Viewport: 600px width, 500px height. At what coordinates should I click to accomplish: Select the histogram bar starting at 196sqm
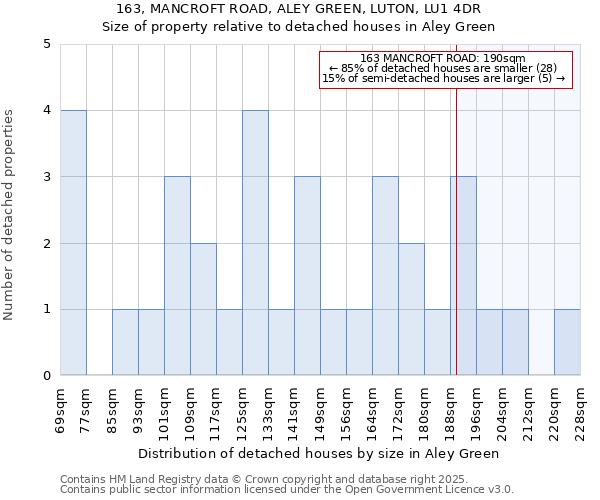pyautogui.click(x=490, y=342)
